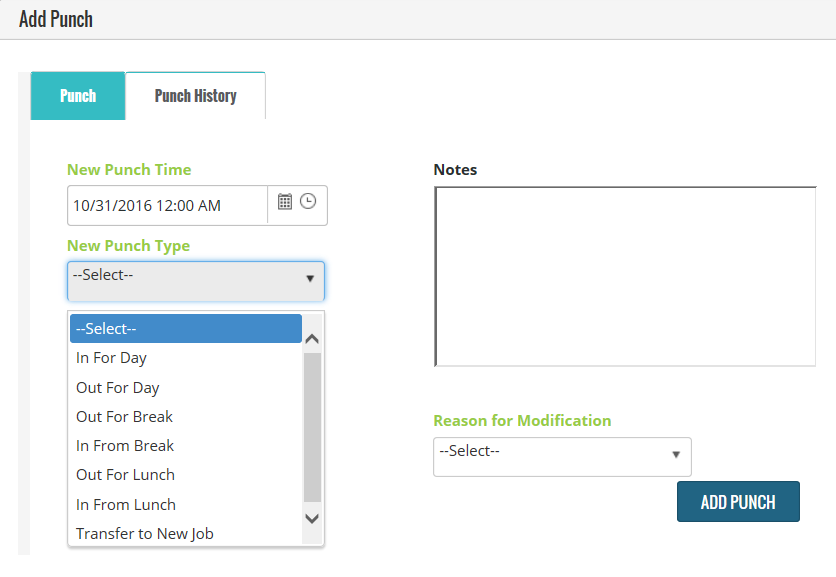Pick Out For Lunch from list
Viewport: 836px width, 577px height.
[x=126, y=475]
